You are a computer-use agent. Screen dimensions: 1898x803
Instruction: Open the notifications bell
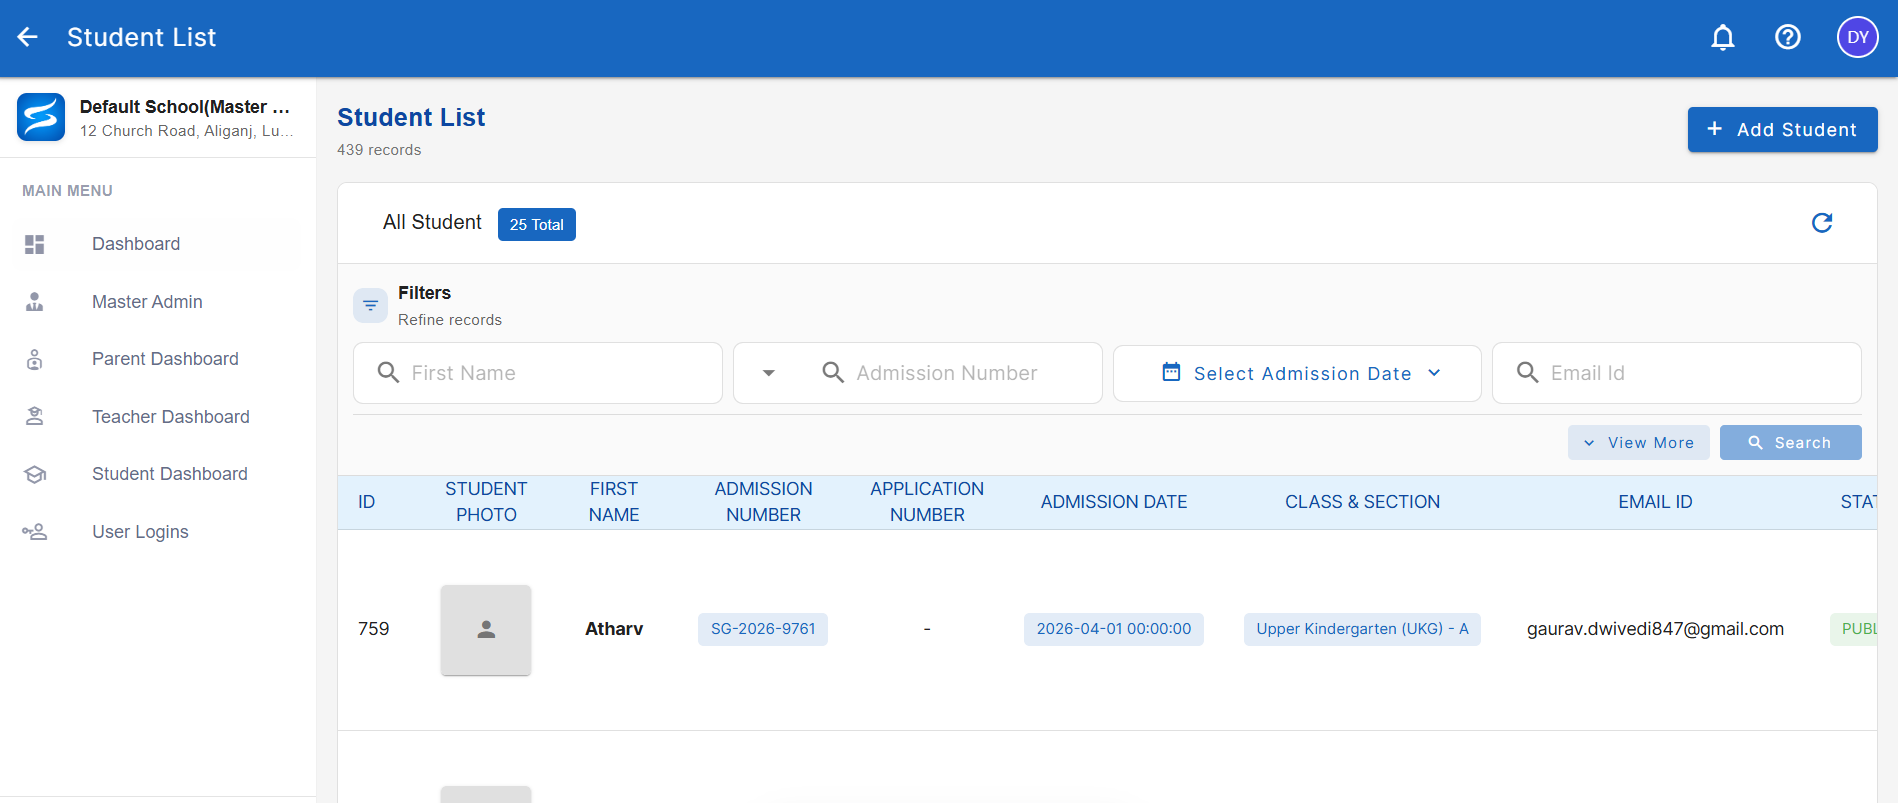tap(1722, 37)
